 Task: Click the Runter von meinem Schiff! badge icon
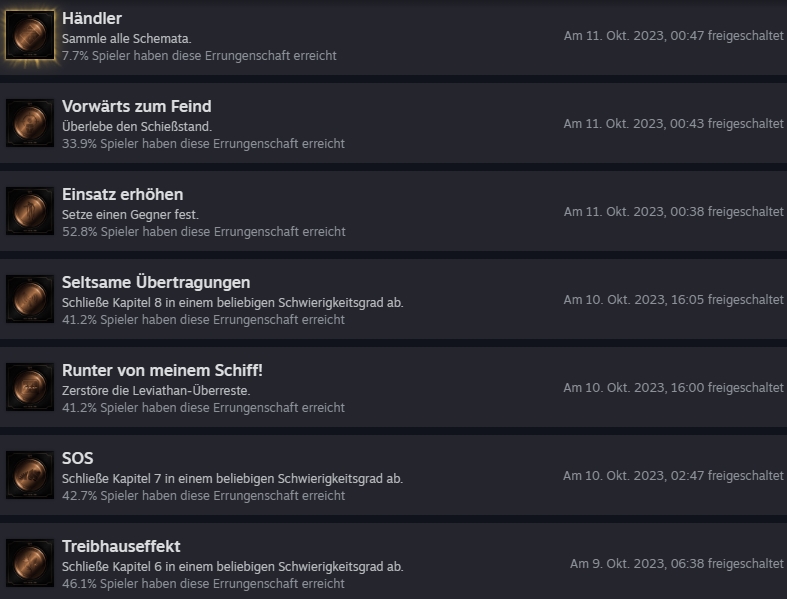pos(30,387)
